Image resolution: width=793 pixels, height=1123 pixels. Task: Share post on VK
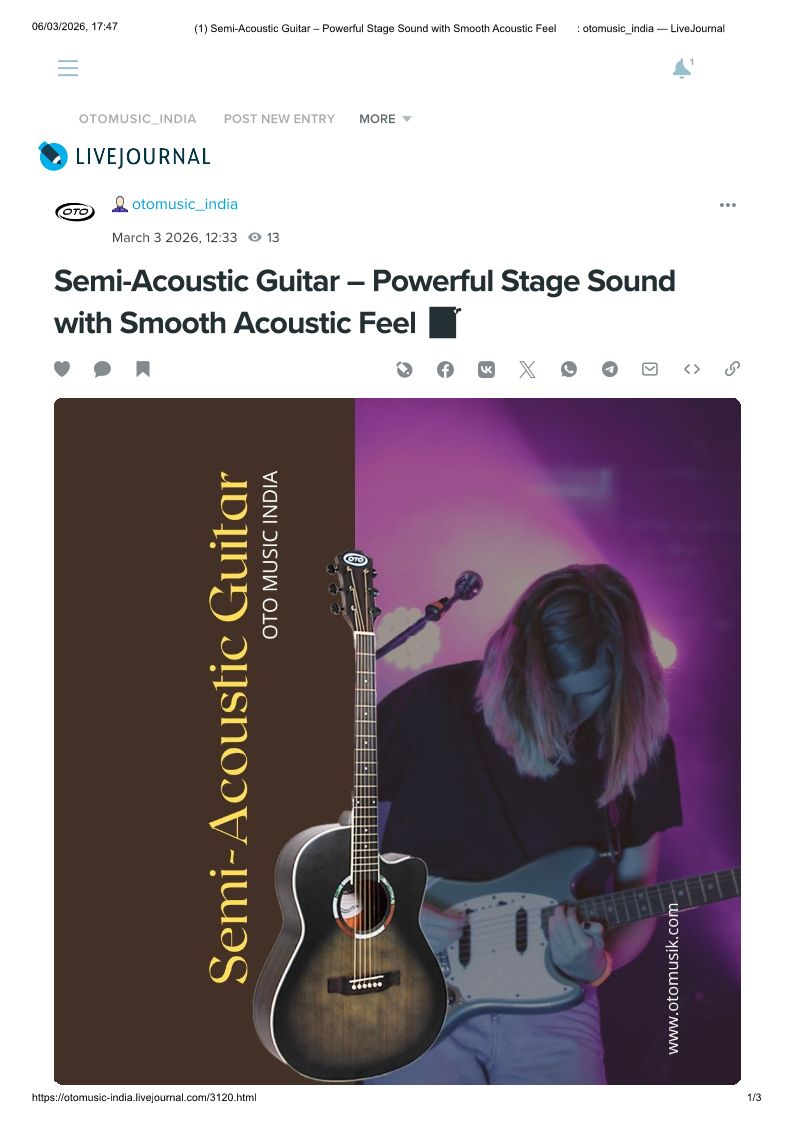(x=487, y=369)
